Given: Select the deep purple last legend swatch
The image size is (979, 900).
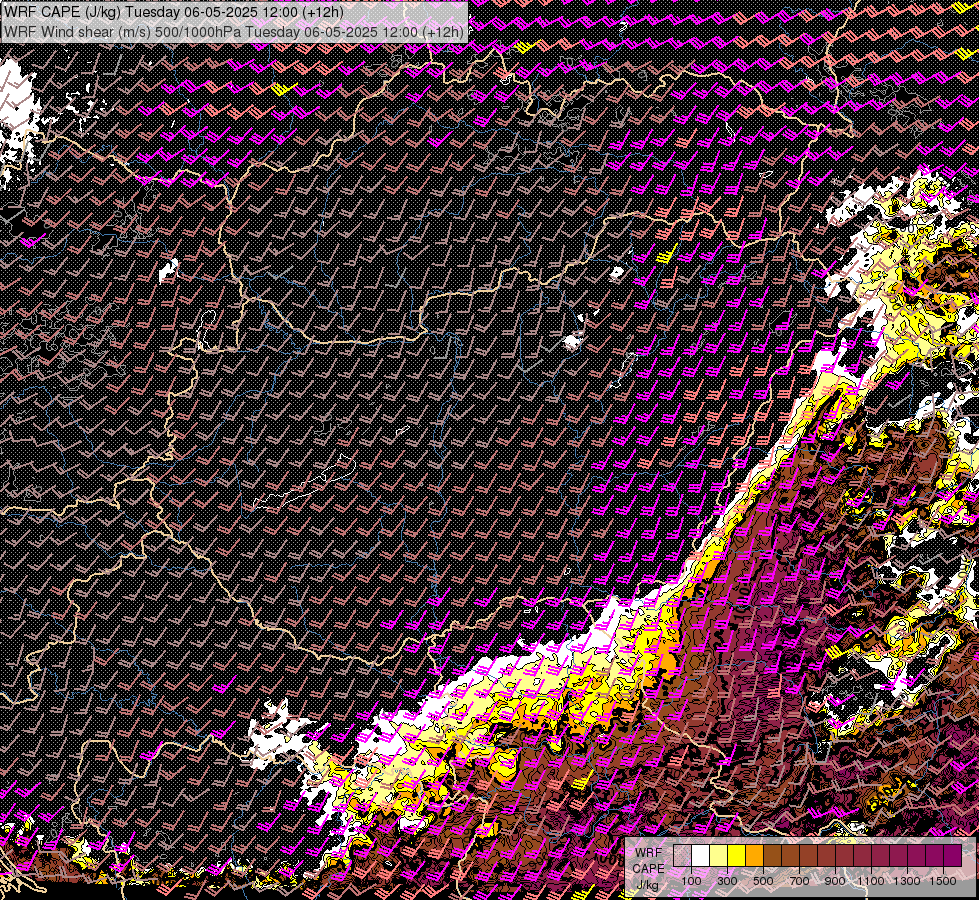Looking at the screenshot, I should tap(953, 855).
